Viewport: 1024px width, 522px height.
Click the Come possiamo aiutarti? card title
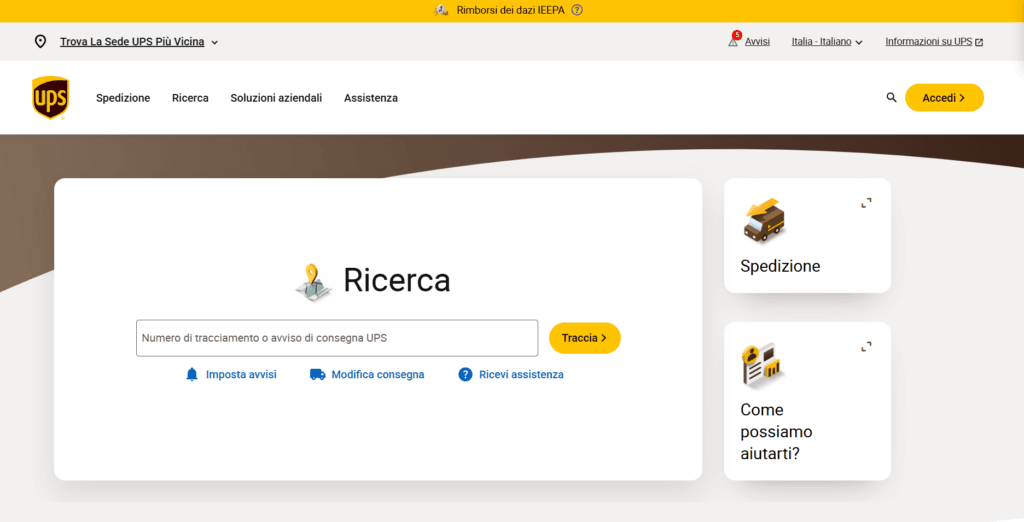point(776,431)
